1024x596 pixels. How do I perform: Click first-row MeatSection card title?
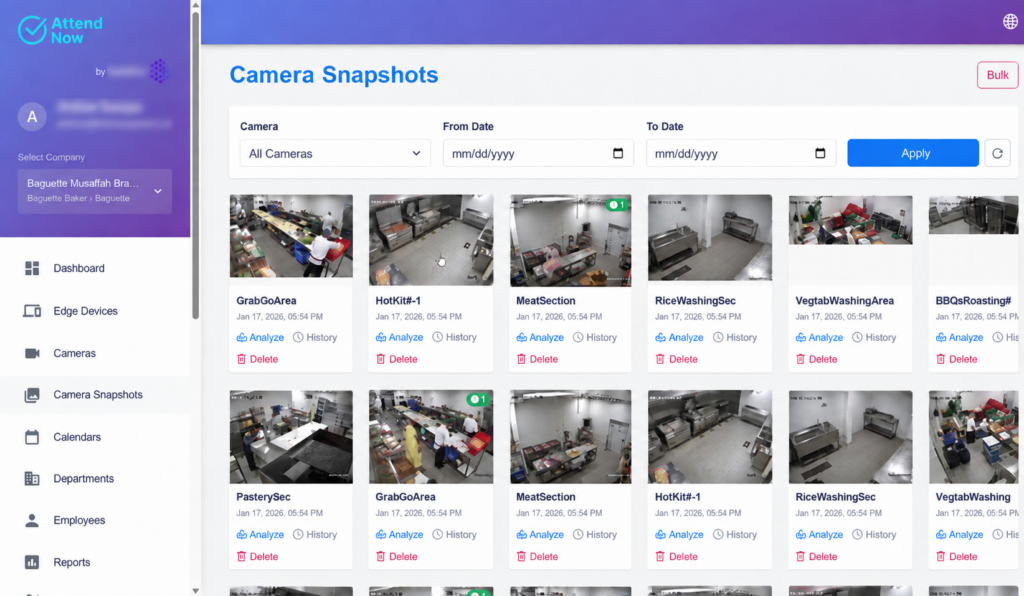tap(546, 301)
